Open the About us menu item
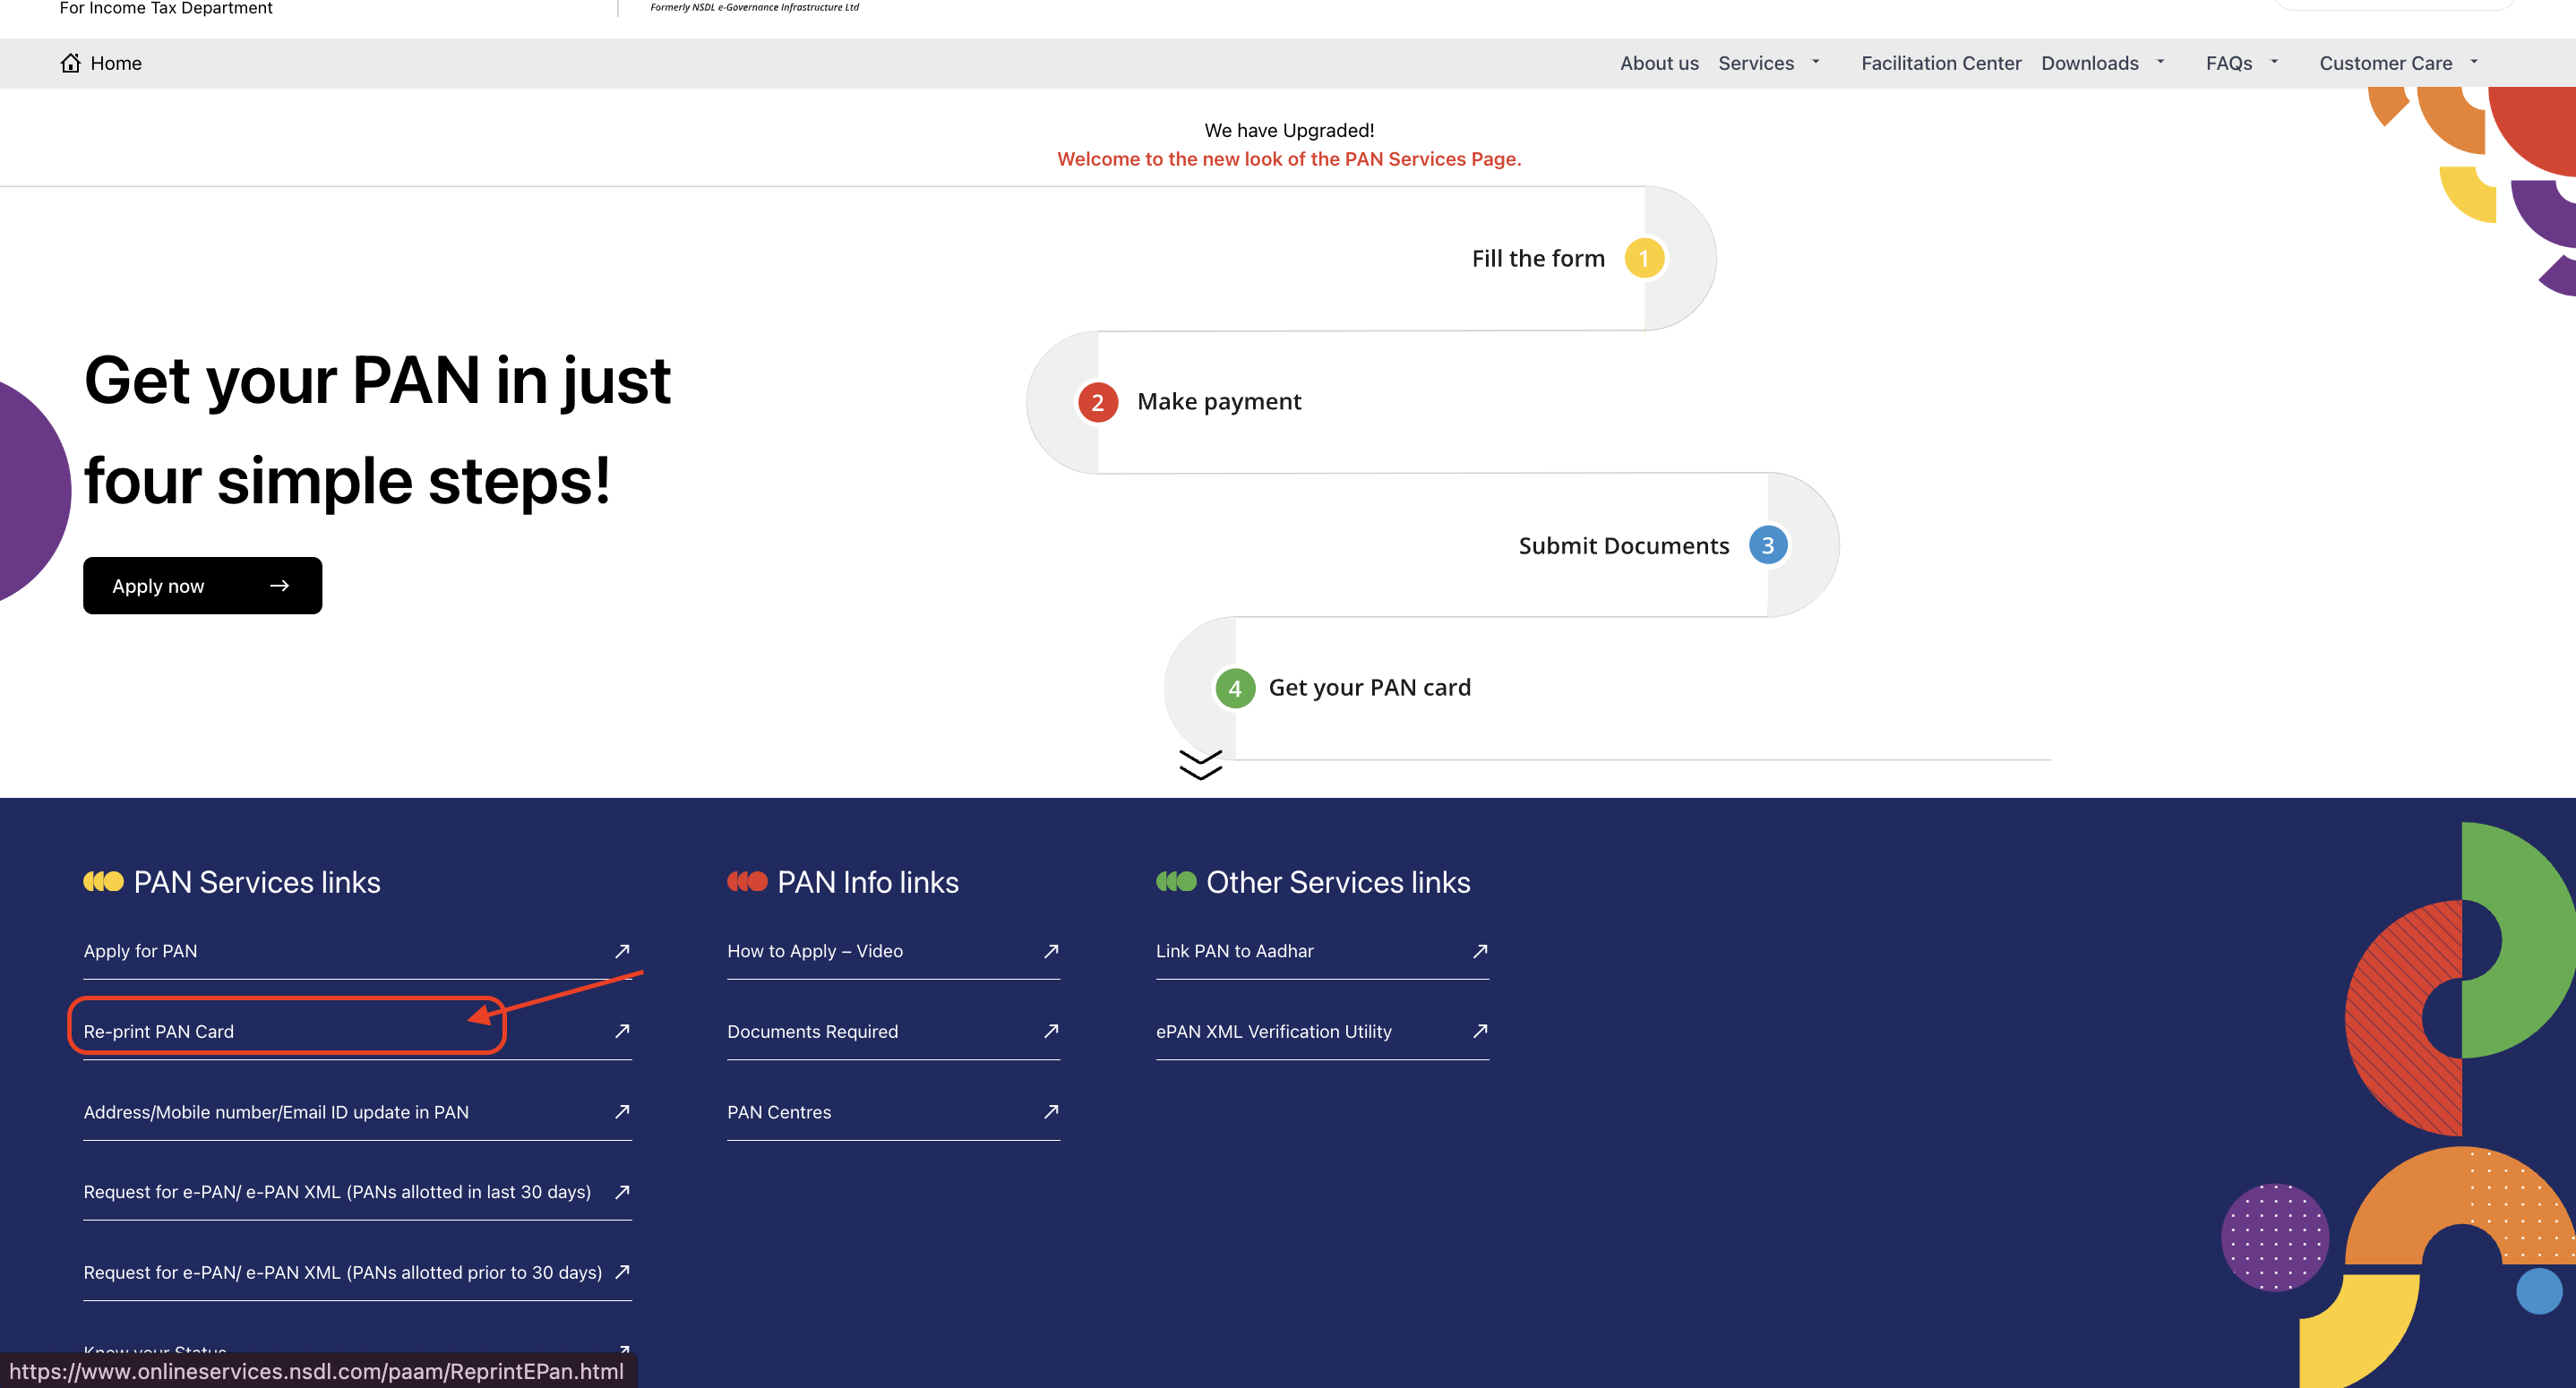 click(x=1659, y=63)
